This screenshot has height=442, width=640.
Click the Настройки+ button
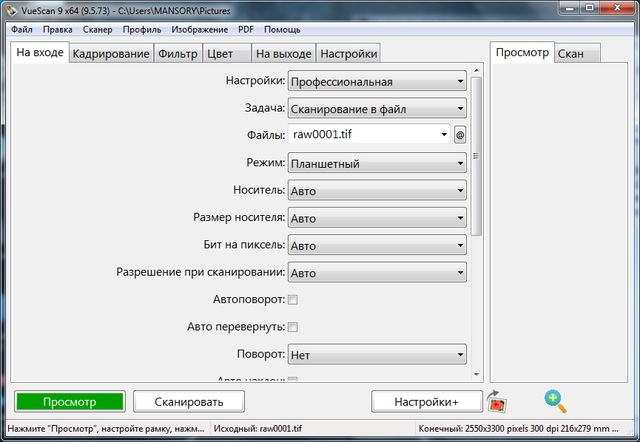click(x=426, y=401)
